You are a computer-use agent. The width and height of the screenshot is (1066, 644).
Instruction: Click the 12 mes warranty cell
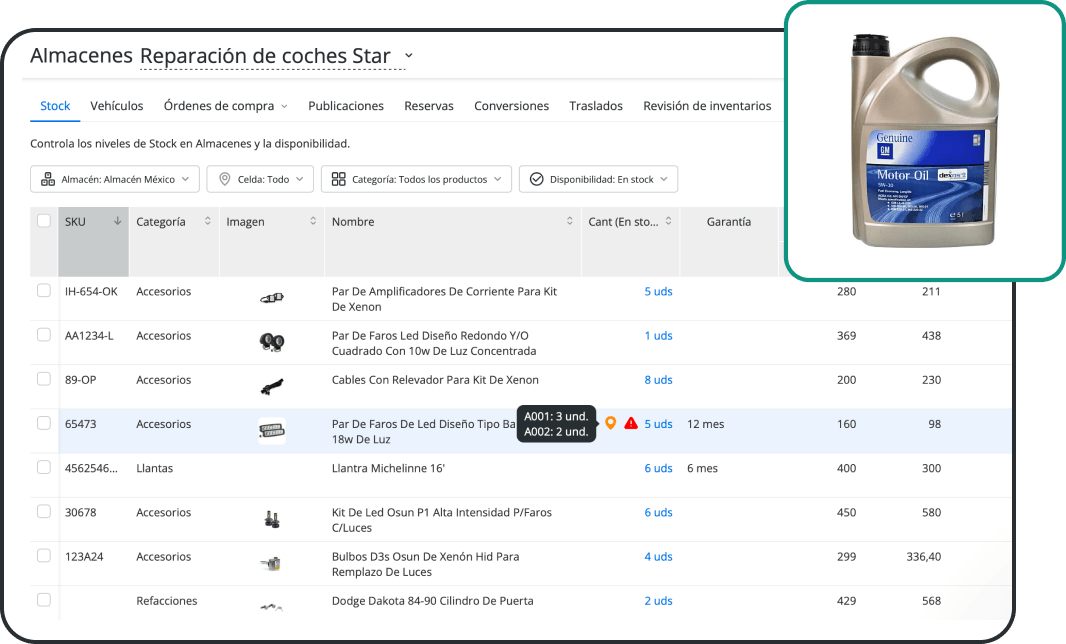click(706, 424)
